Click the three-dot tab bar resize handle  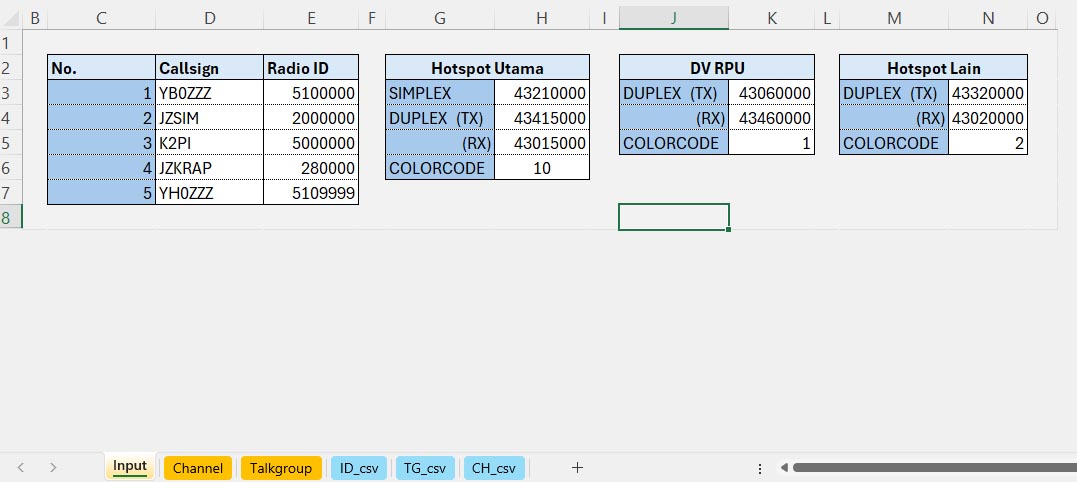click(x=760, y=468)
